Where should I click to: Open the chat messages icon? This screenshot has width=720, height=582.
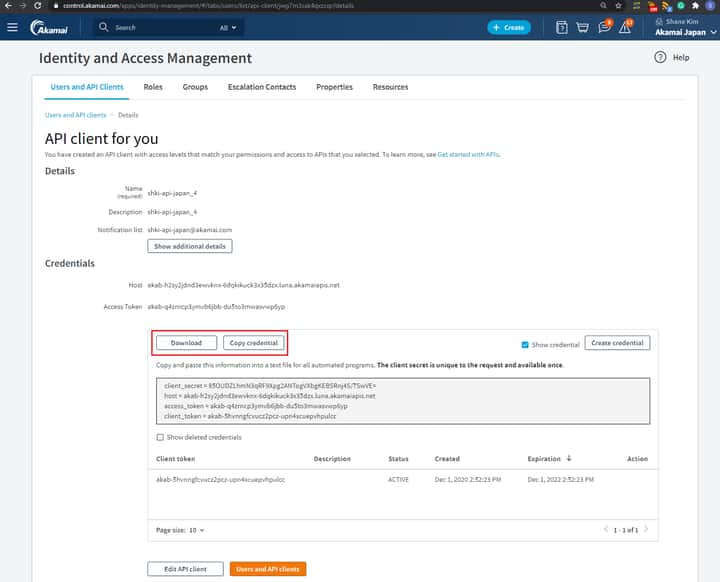(x=604, y=27)
